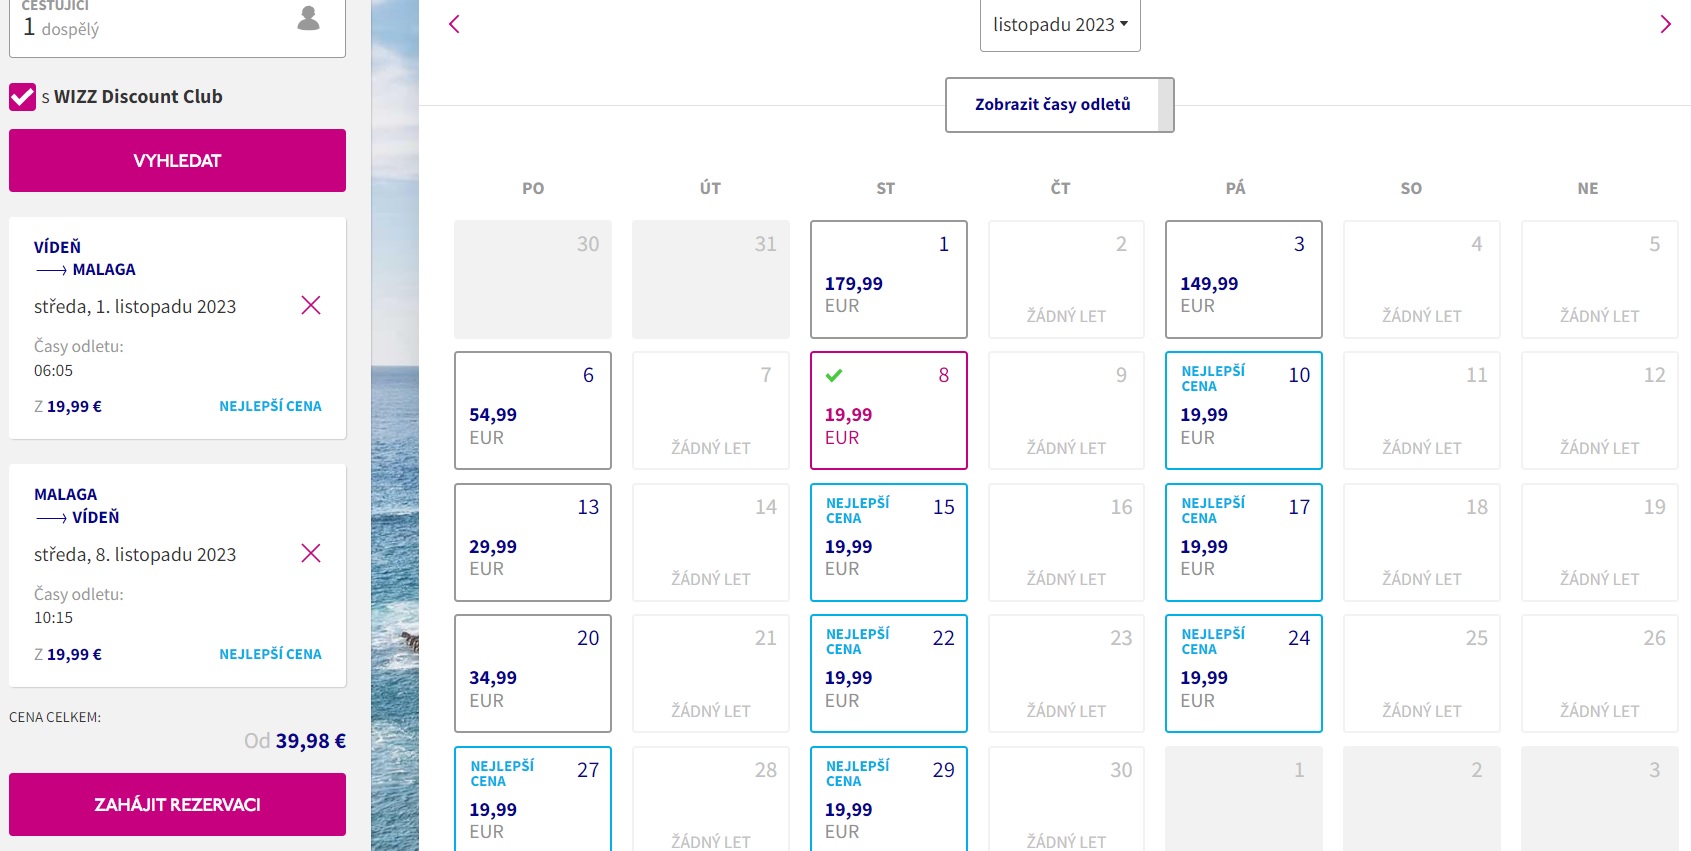
Task: Select November 13 for 29,99 EUR
Action: coord(532,542)
